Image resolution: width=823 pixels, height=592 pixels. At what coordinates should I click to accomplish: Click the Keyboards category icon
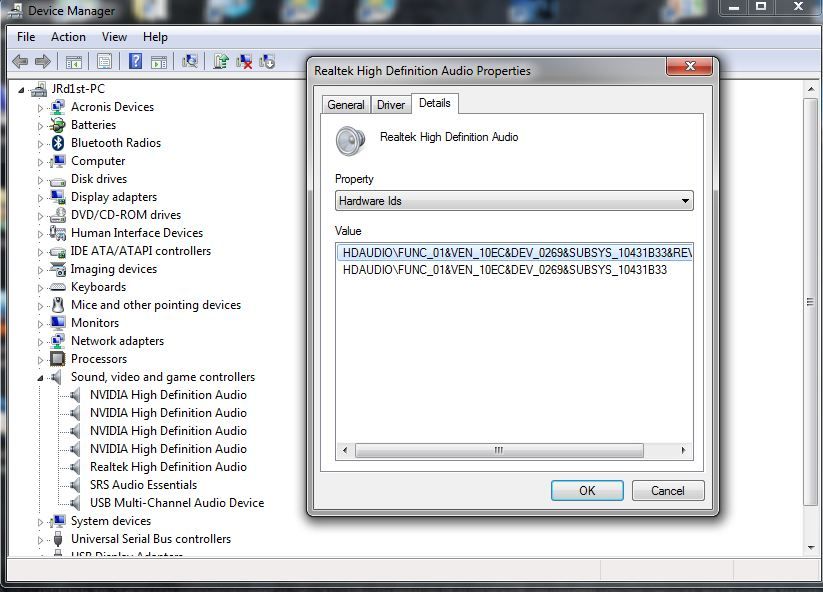pyautogui.click(x=57, y=288)
